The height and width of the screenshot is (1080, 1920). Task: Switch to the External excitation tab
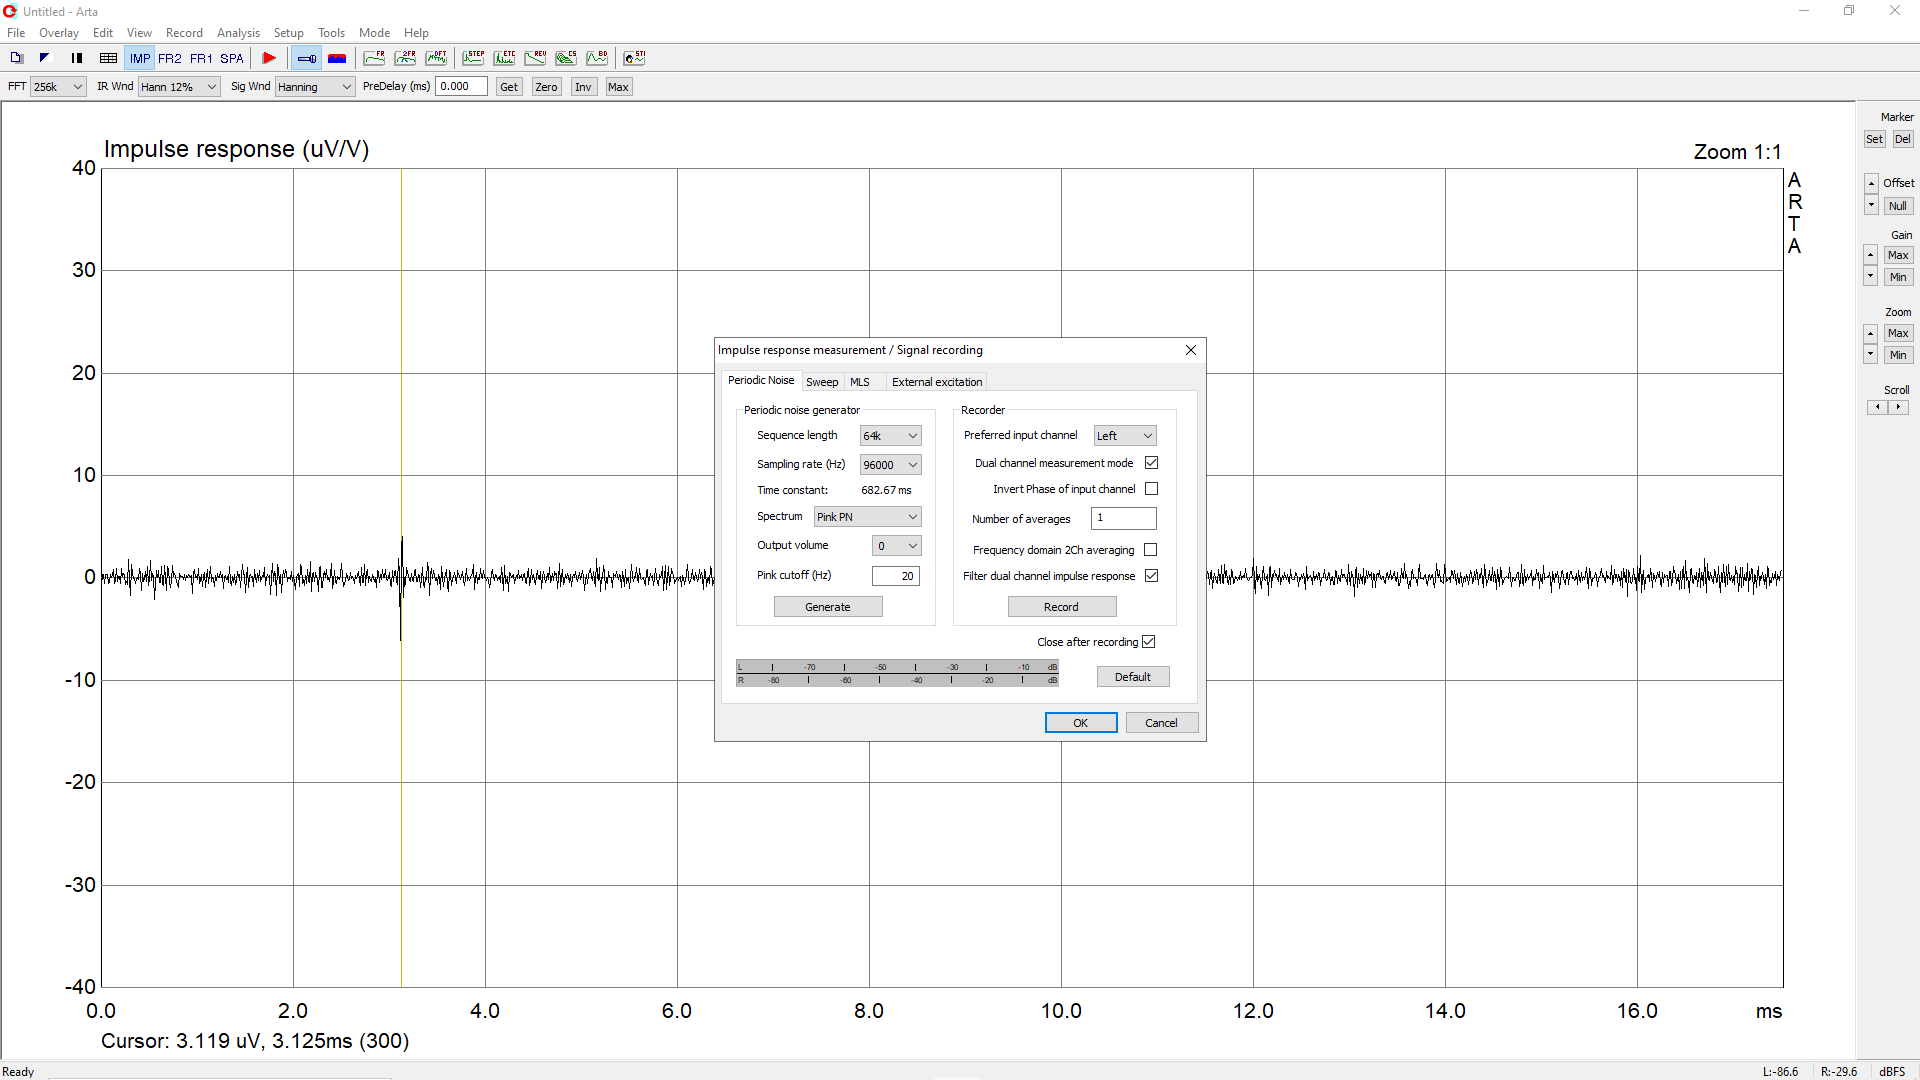click(937, 382)
